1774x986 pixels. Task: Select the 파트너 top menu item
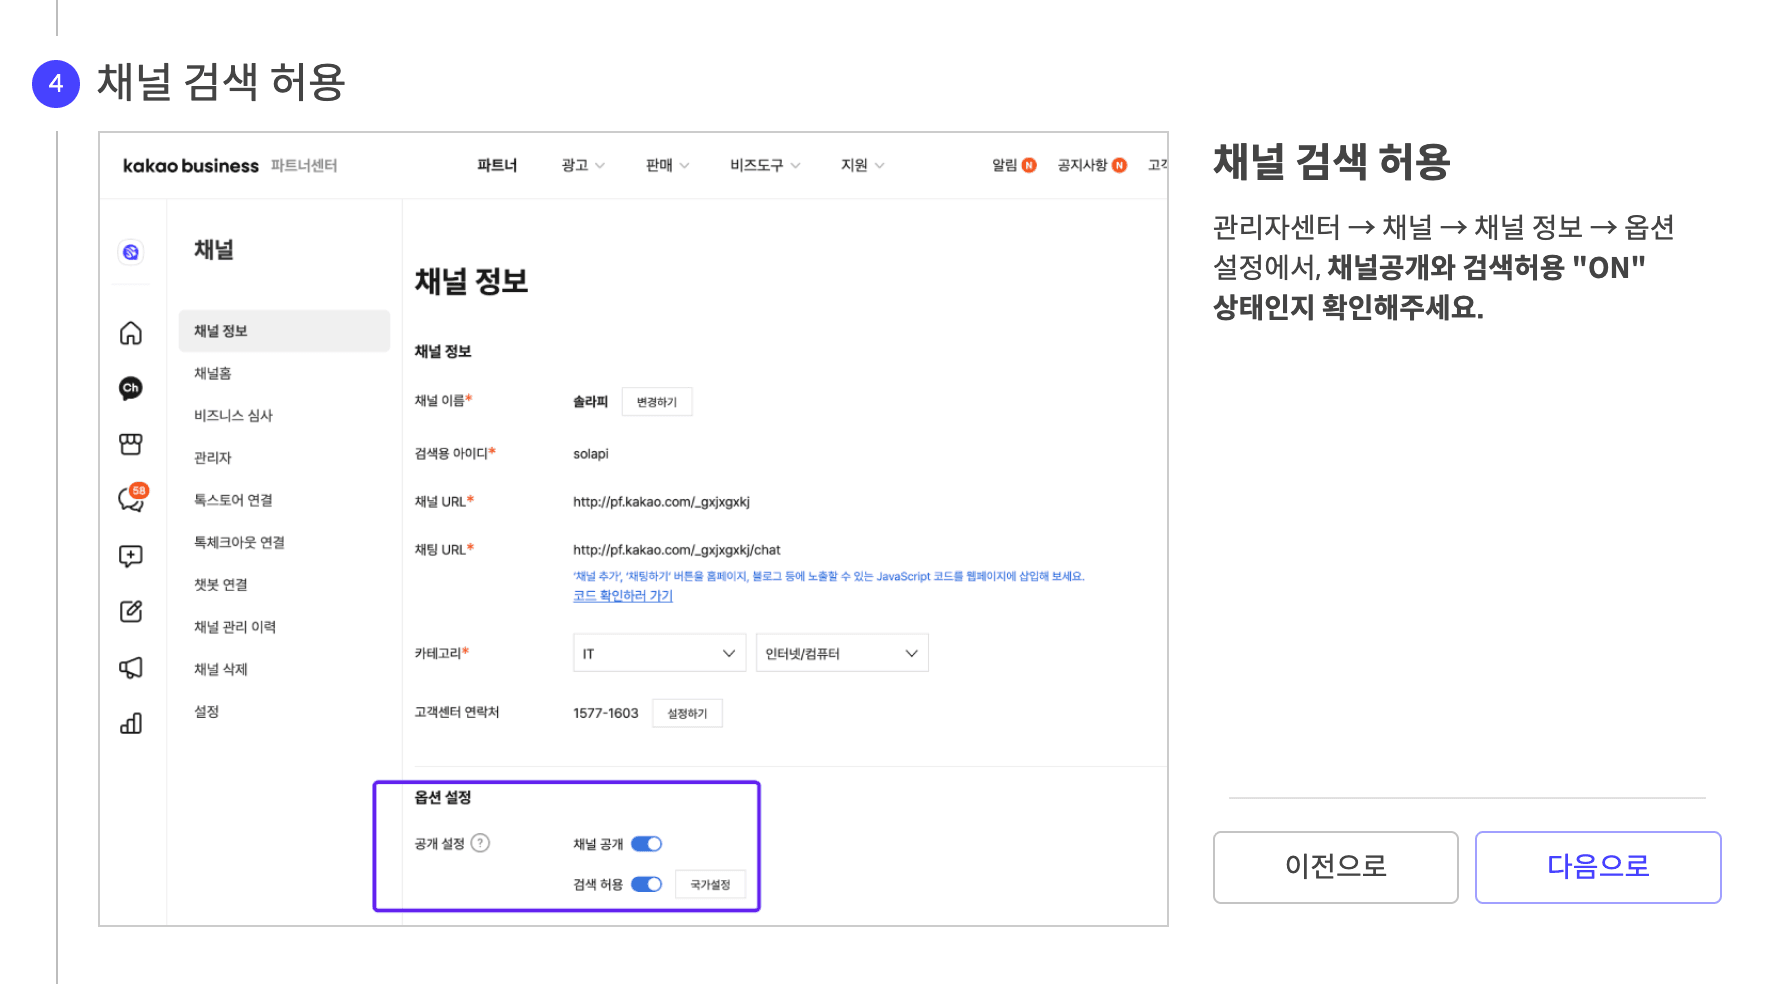[497, 165]
